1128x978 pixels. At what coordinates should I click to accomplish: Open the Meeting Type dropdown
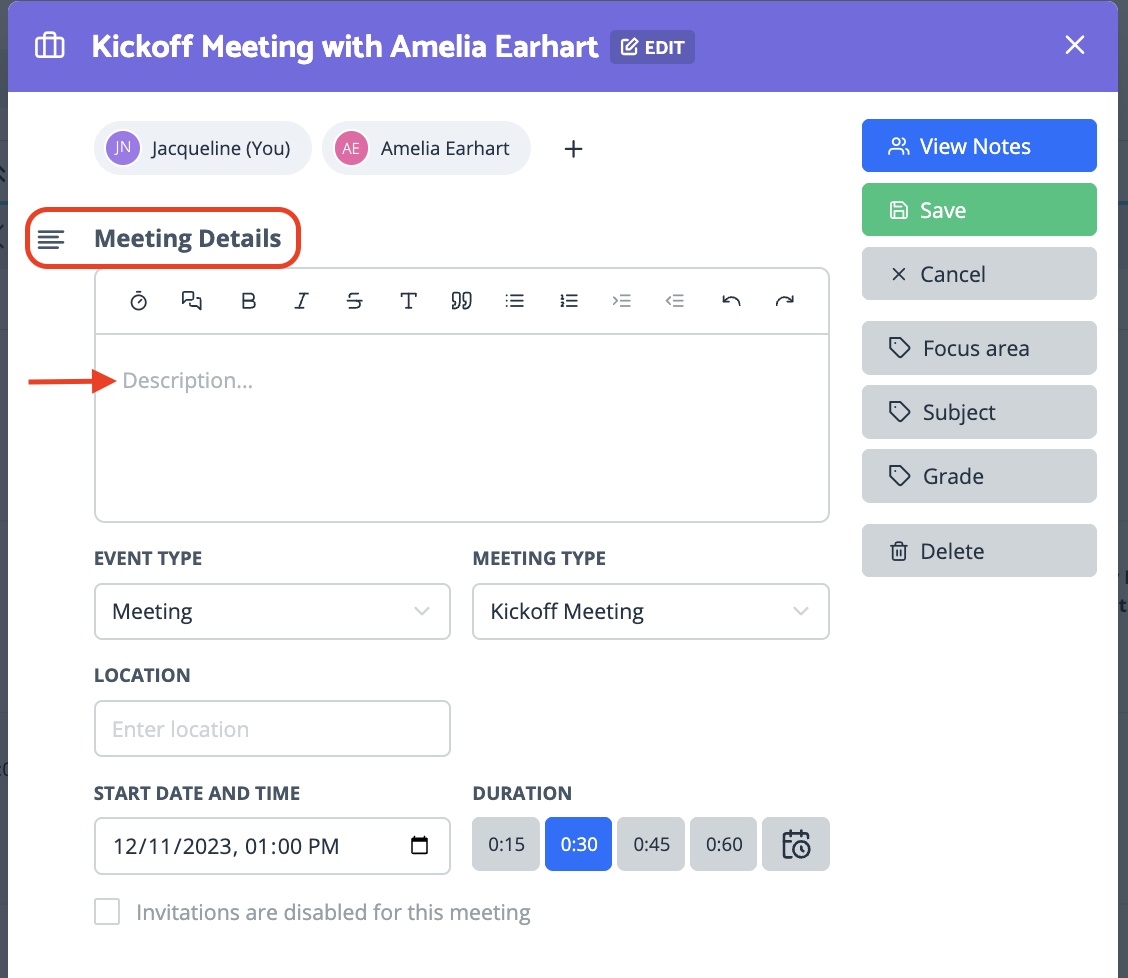click(650, 612)
